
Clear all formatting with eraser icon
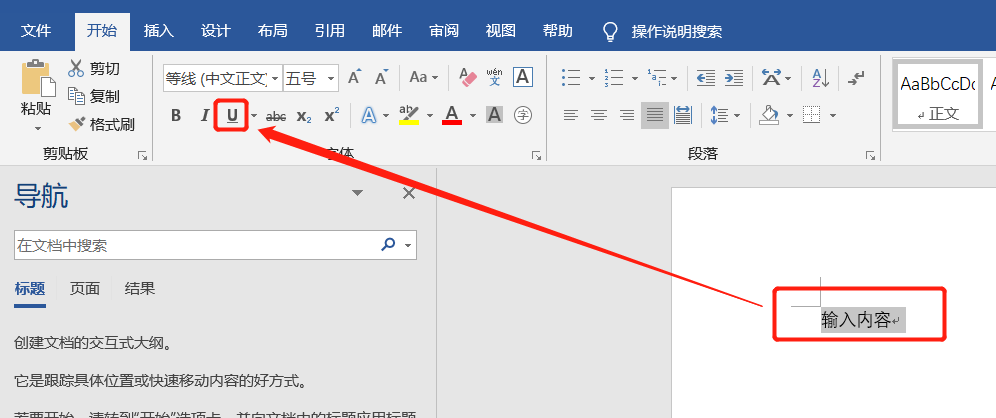468,78
